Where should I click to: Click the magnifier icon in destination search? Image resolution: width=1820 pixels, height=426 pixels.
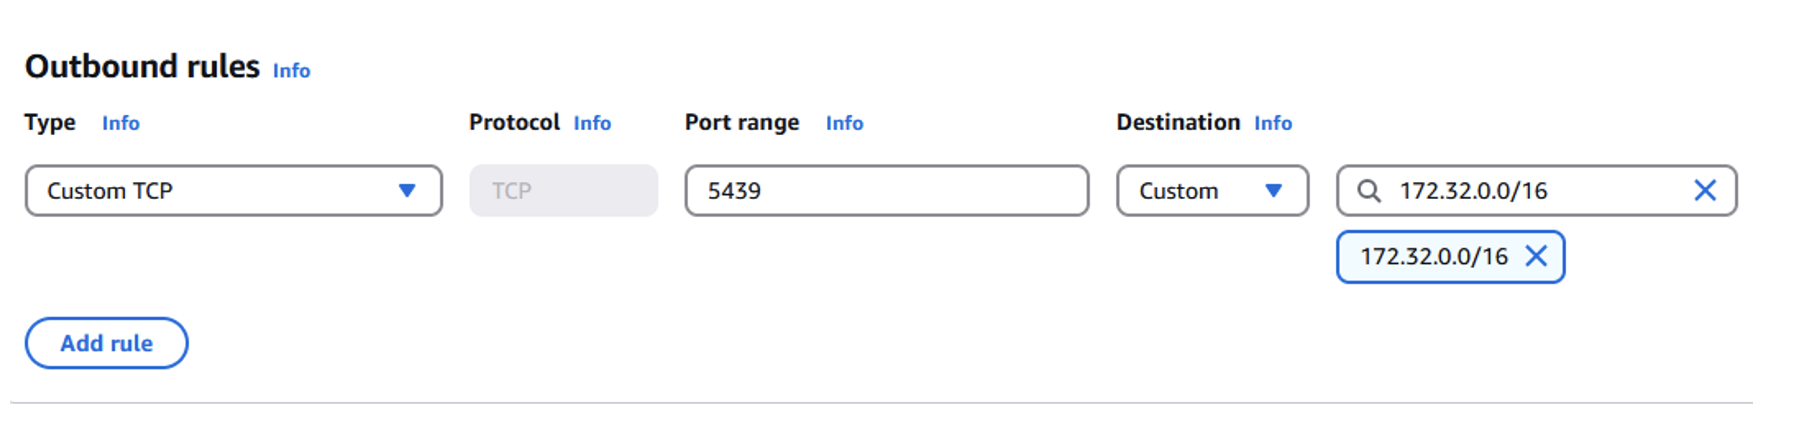click(x=1369, y=191)
